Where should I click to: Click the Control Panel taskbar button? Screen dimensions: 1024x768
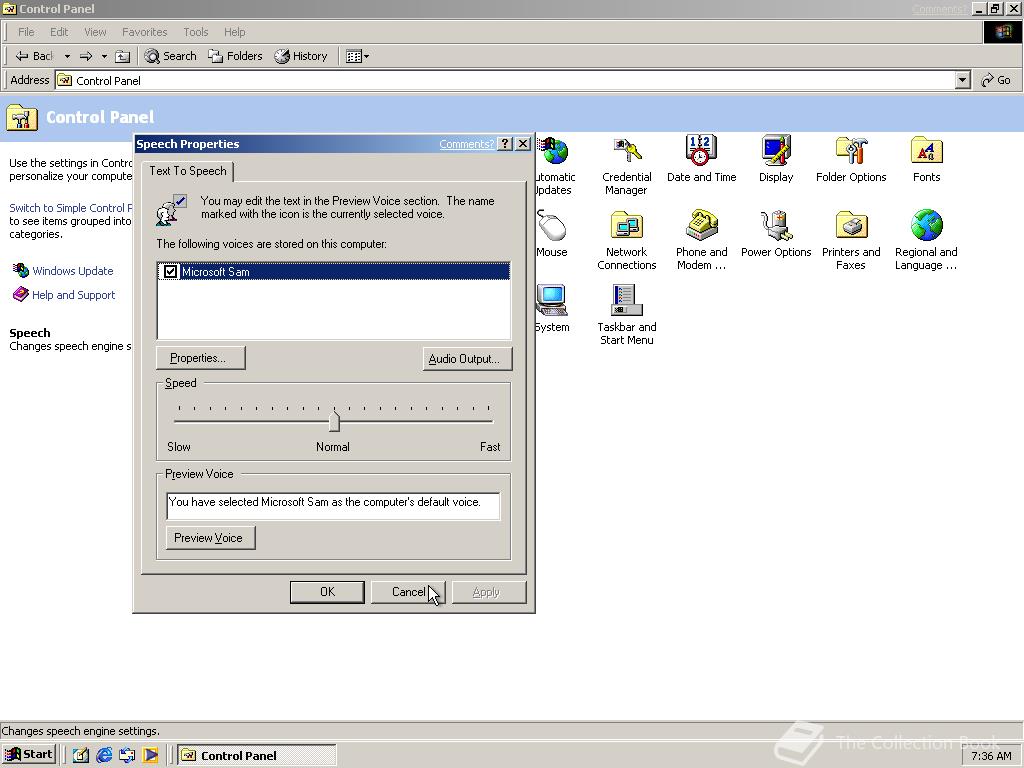click(x=257, y=756)
